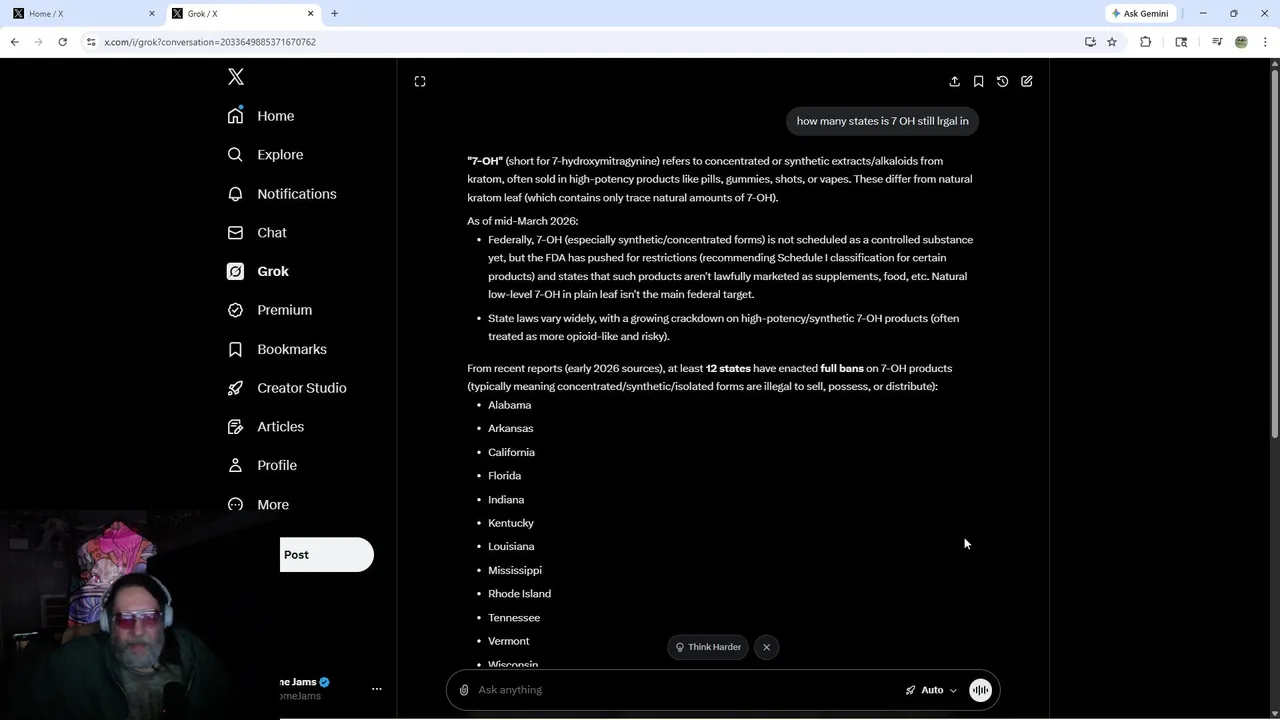Go back in browser
The height and width of the screenshot is (720, 1280).
[14, 42]
